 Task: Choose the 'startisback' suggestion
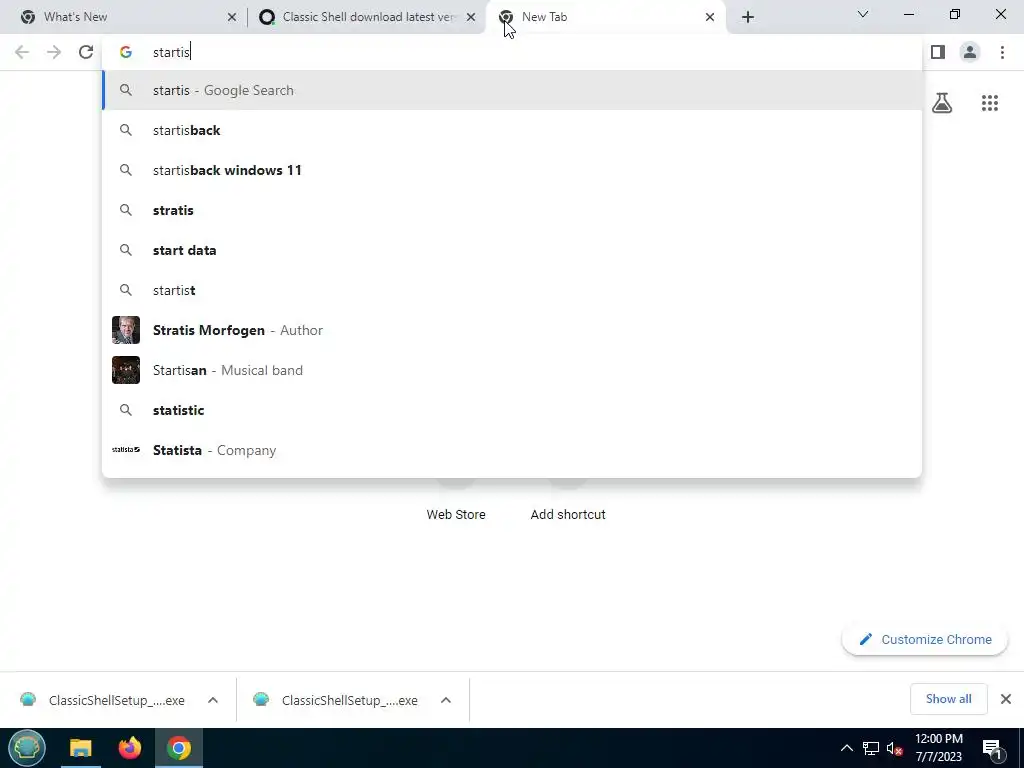(512, 130)
